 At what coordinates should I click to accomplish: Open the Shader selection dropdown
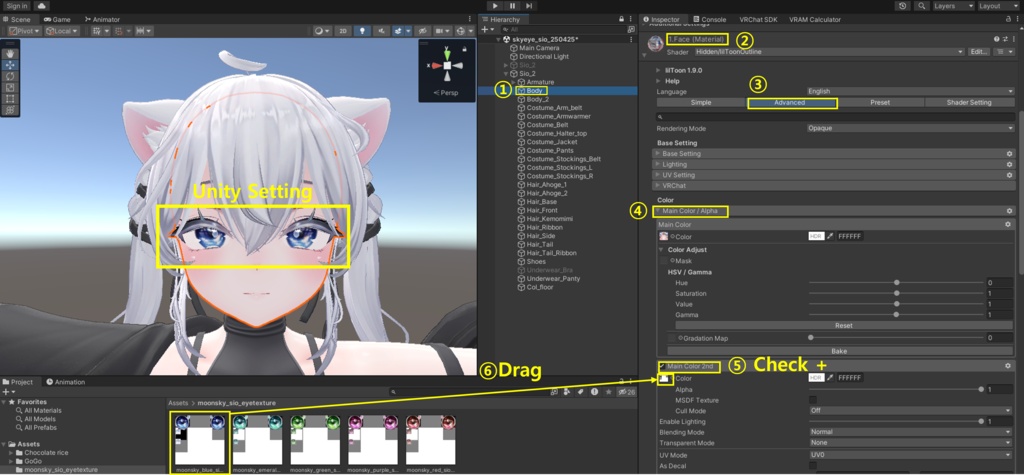[x=829, y=52]
